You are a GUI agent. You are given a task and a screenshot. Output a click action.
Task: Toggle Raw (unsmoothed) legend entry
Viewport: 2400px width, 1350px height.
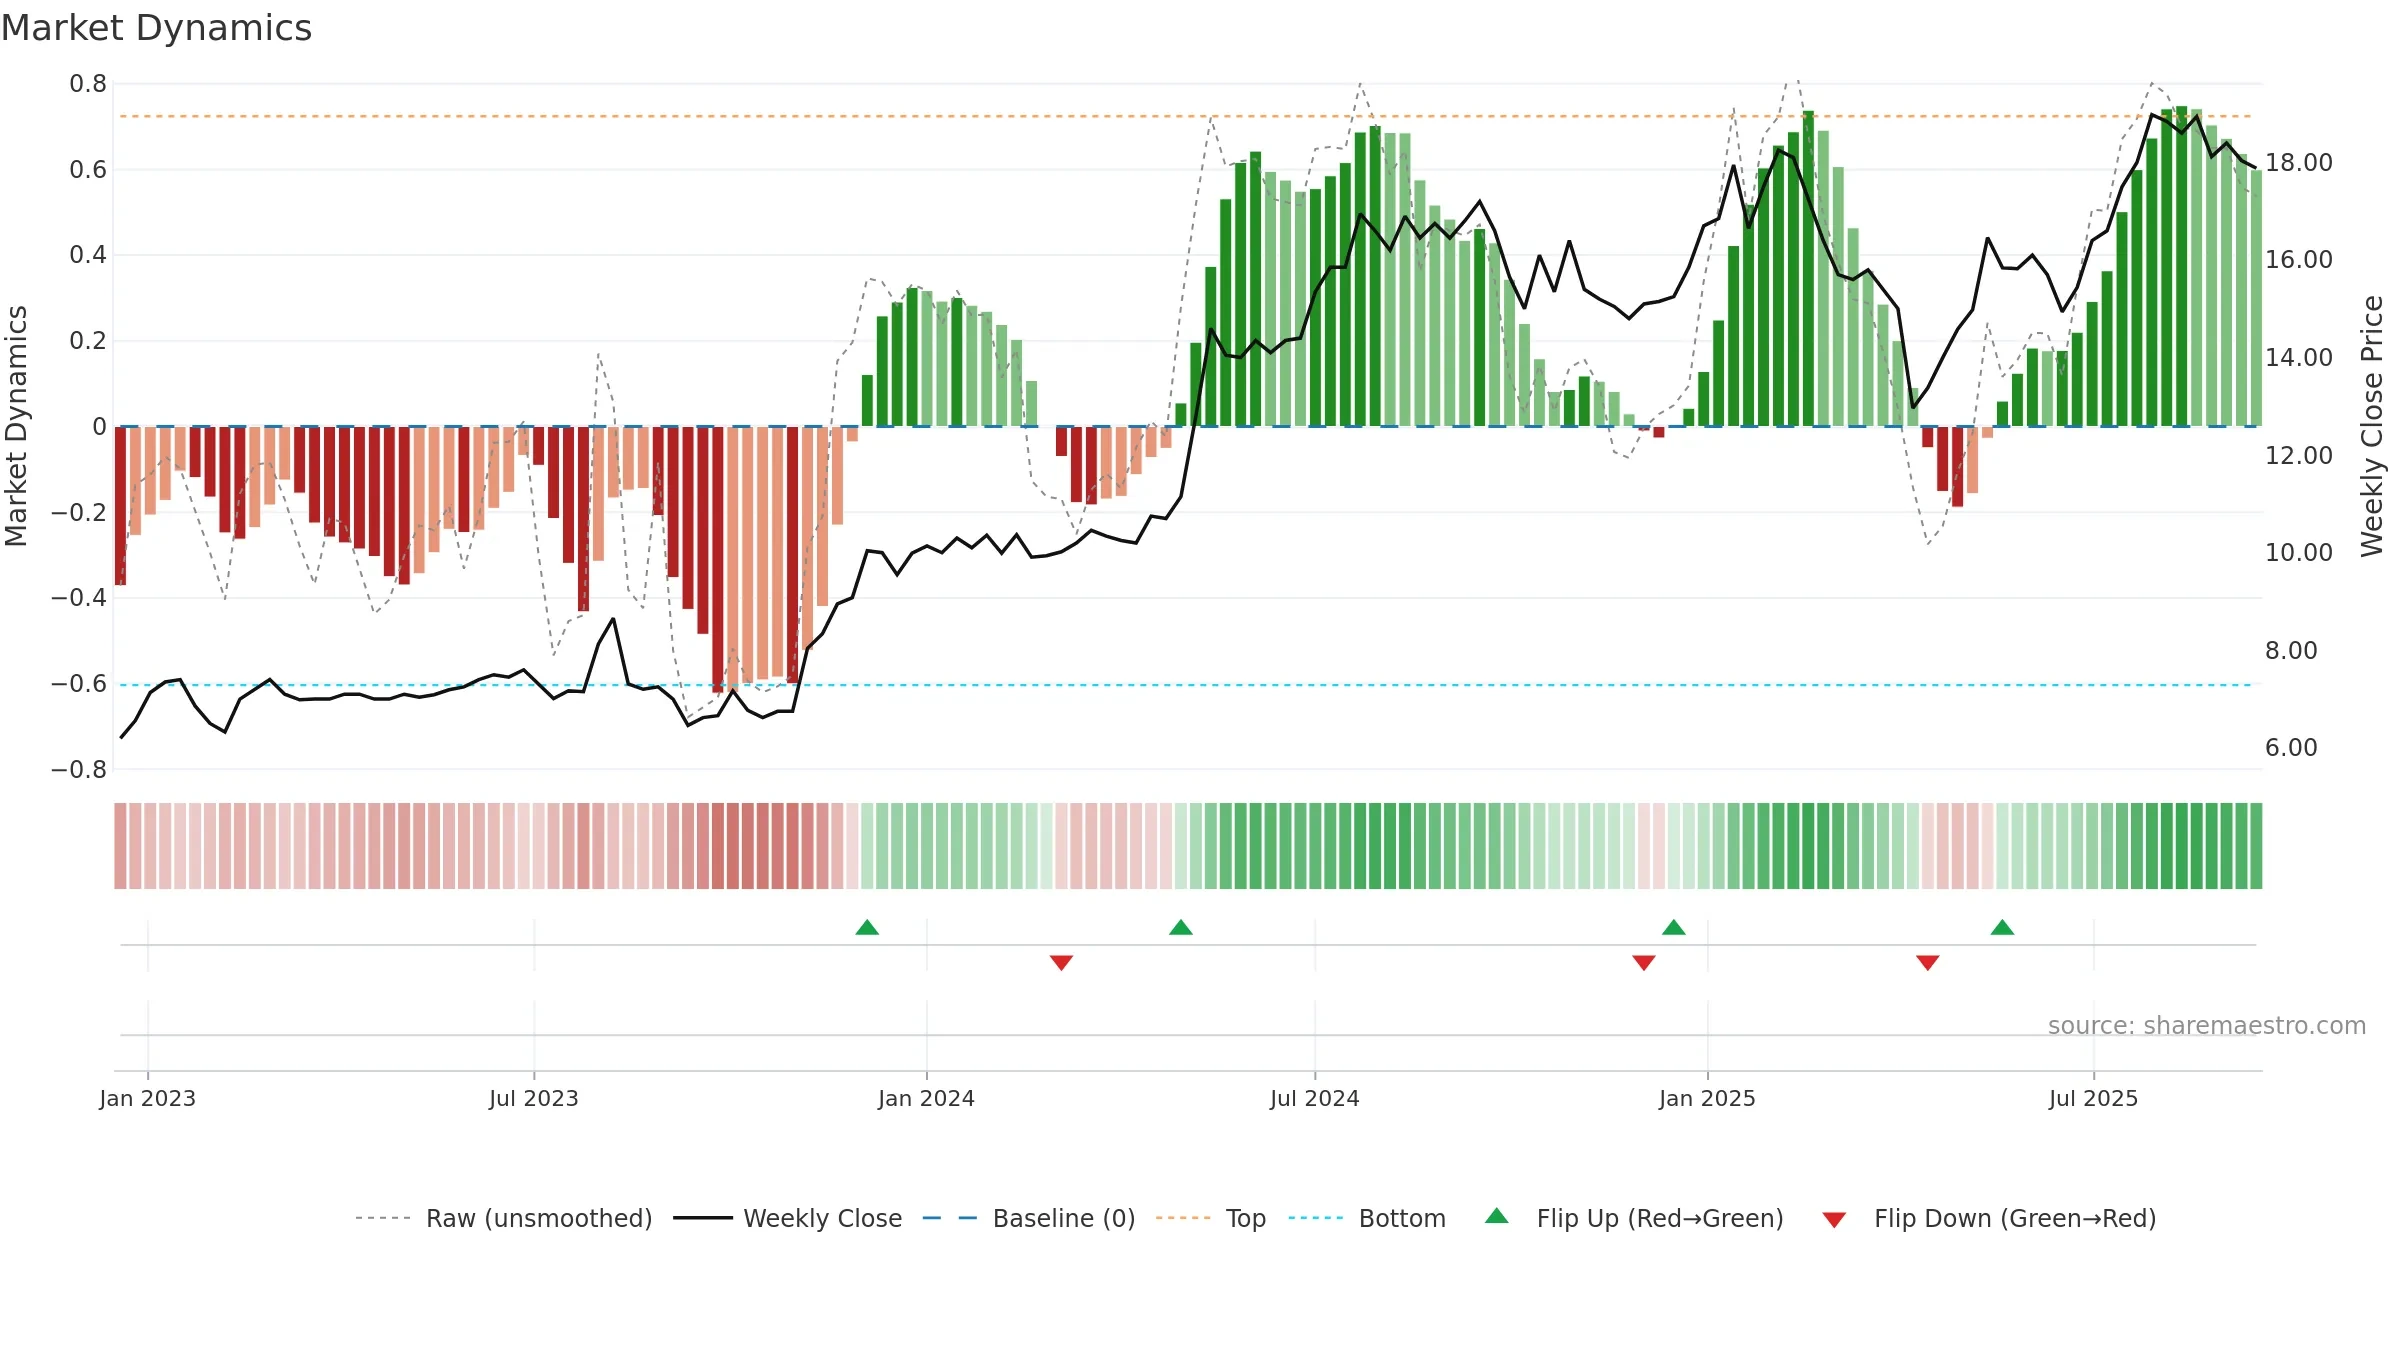504,1218
